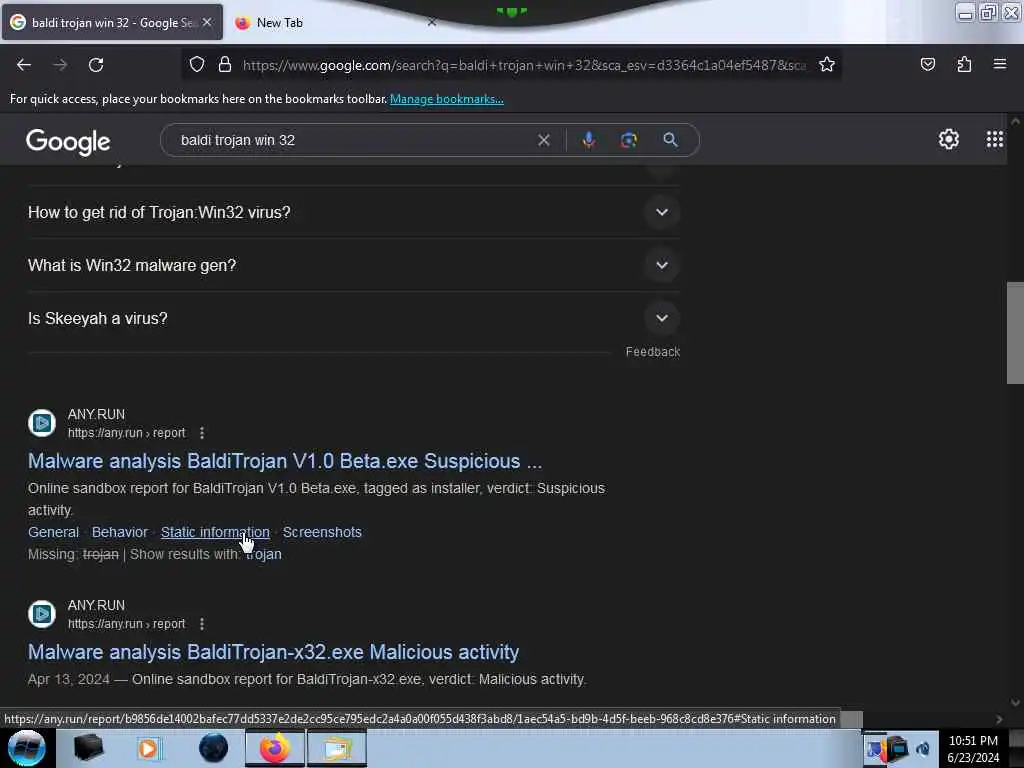Screen dimensions: 1024x768
Task: Open the General sitelink
Action: click(x=54, y=532)
